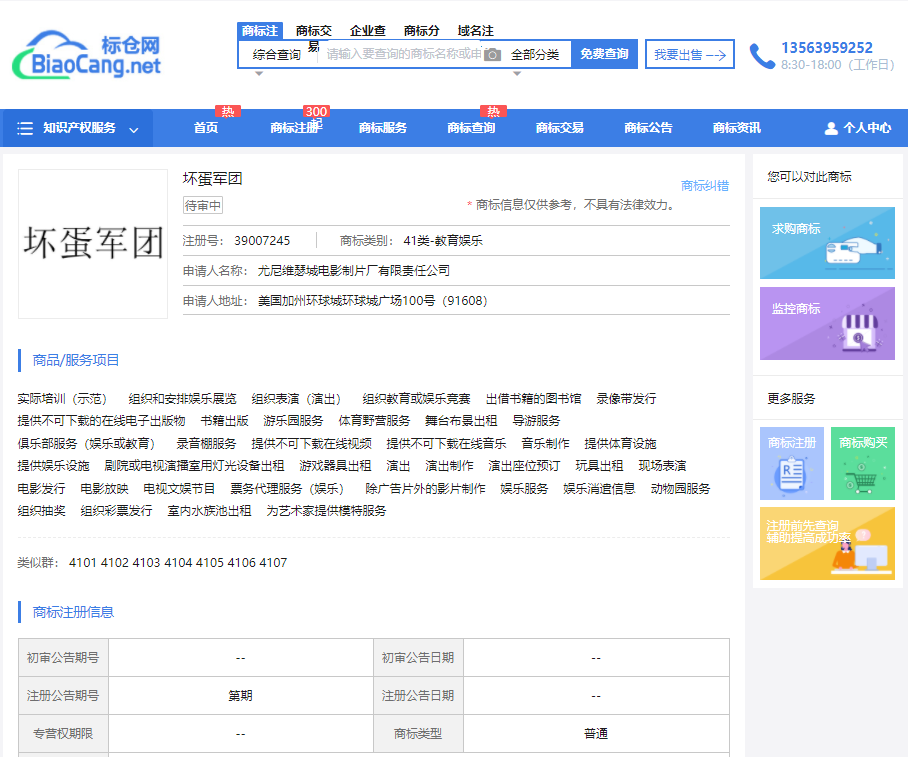Click the 初审公告期号 table cell
This screenshot has width=908, height=757.
tap(63, 658)
